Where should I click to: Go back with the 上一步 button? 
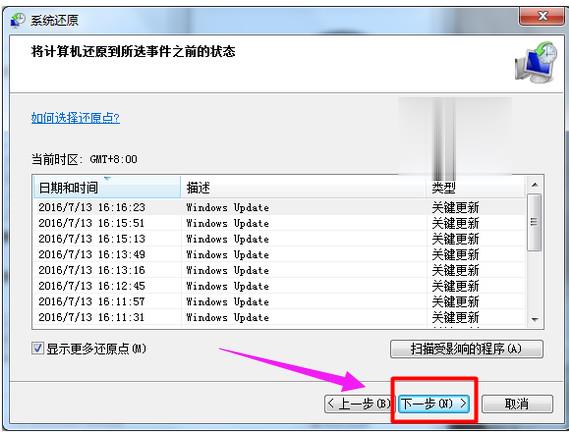[358, 403]
